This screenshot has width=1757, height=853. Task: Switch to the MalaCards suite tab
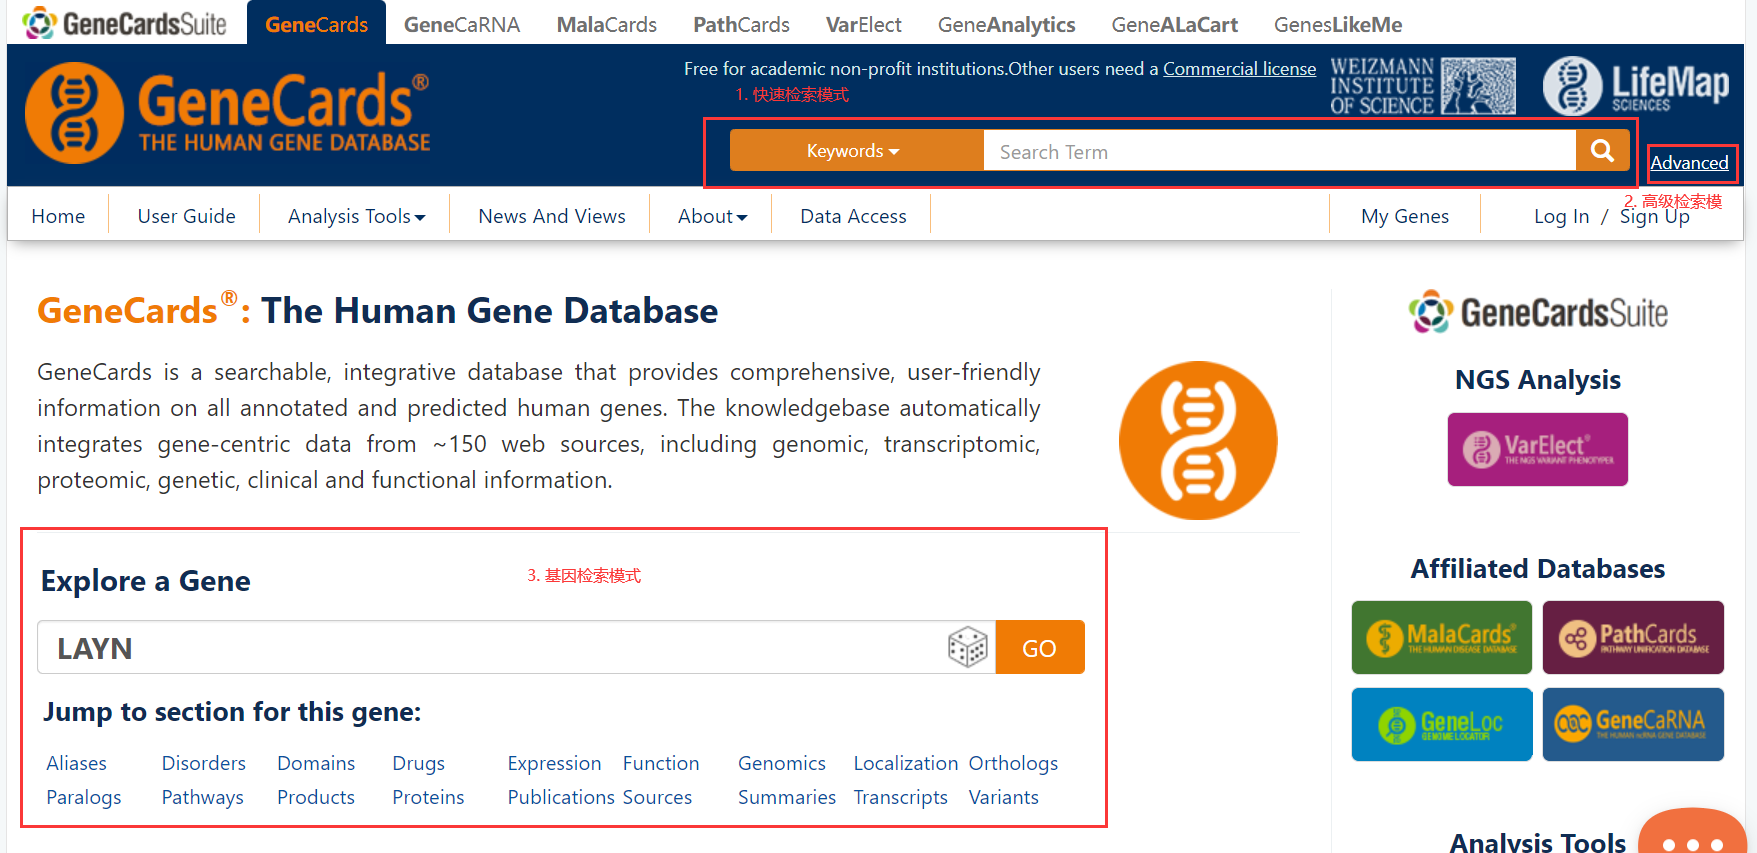coord(606,24)
